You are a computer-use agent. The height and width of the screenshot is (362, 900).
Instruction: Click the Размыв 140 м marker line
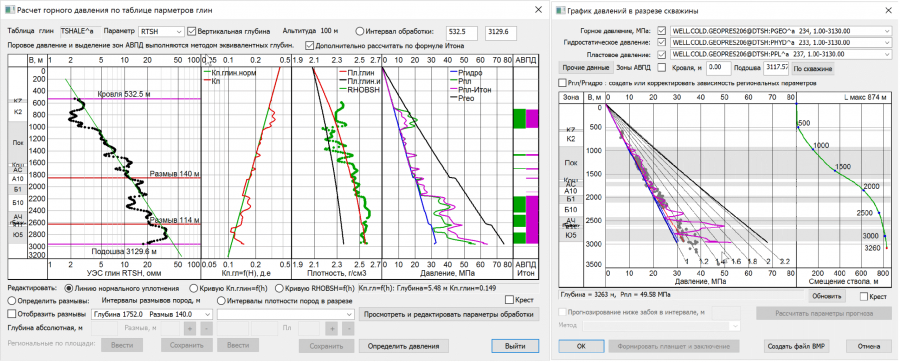coord(123,178)
